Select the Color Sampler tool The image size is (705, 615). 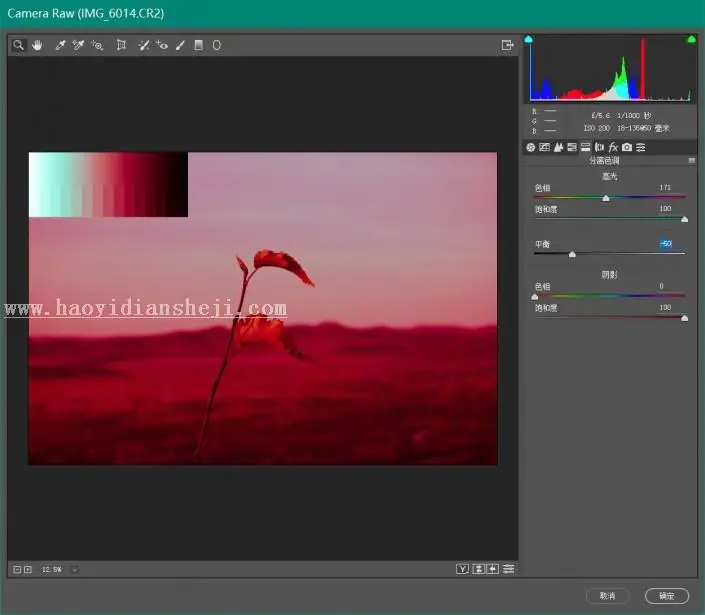(x=78, y=45)
